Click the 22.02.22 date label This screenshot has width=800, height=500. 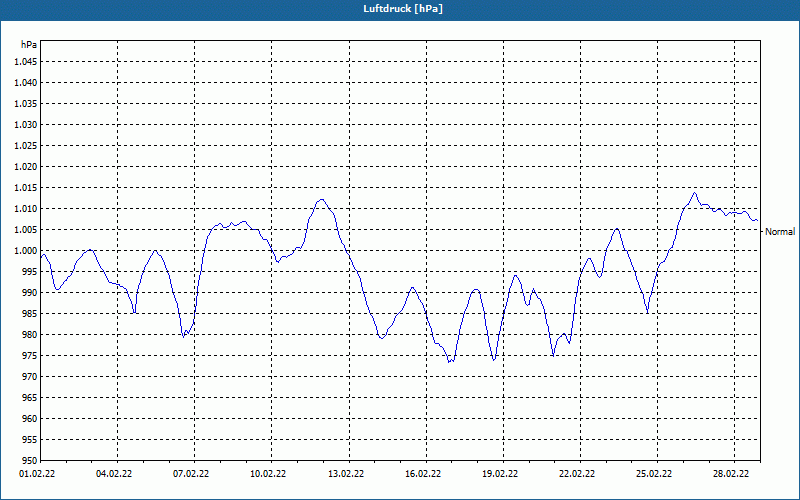coord(577,474)
